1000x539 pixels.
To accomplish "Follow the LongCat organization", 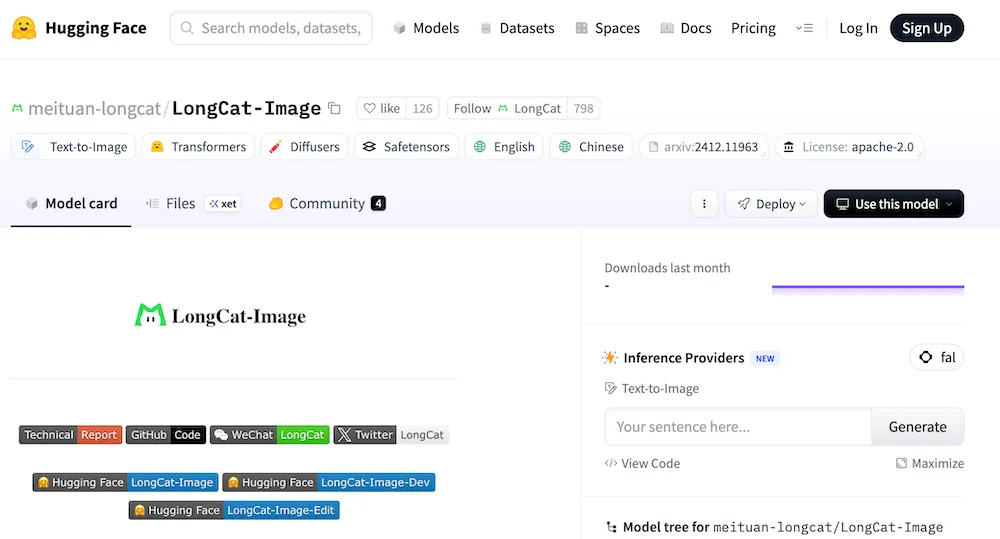I will click(507, 109).
